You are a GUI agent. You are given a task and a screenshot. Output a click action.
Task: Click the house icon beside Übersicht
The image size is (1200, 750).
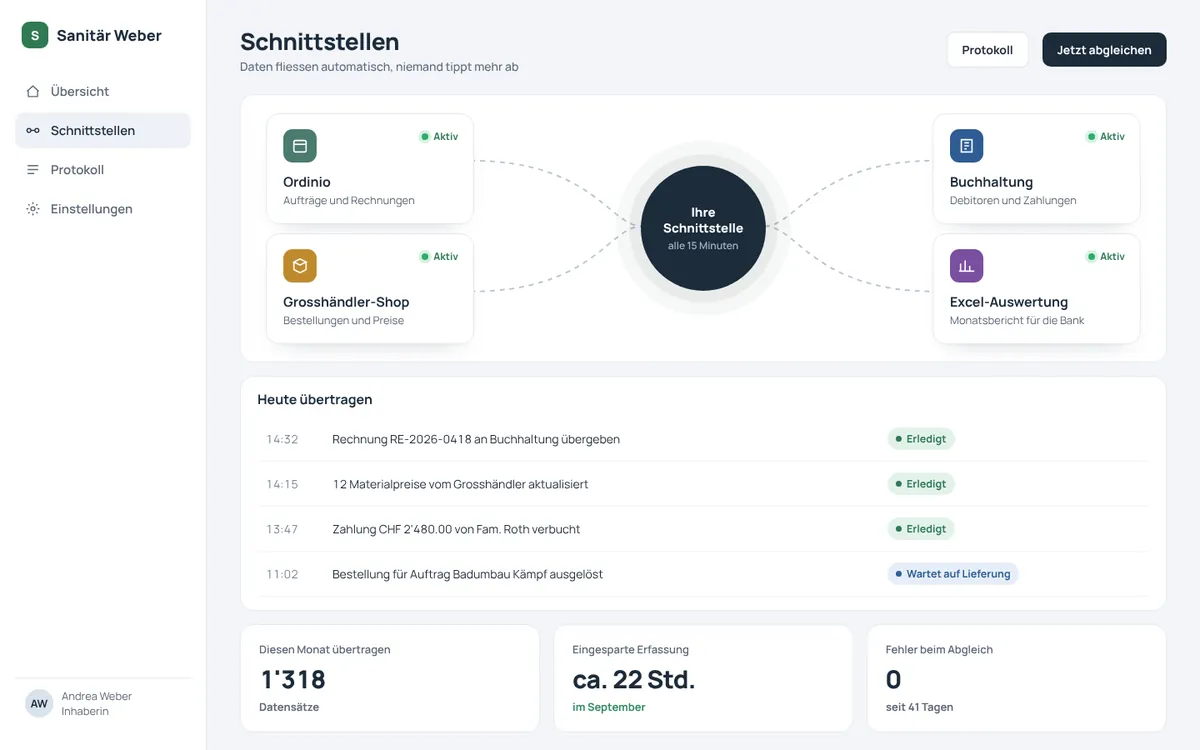33,91
